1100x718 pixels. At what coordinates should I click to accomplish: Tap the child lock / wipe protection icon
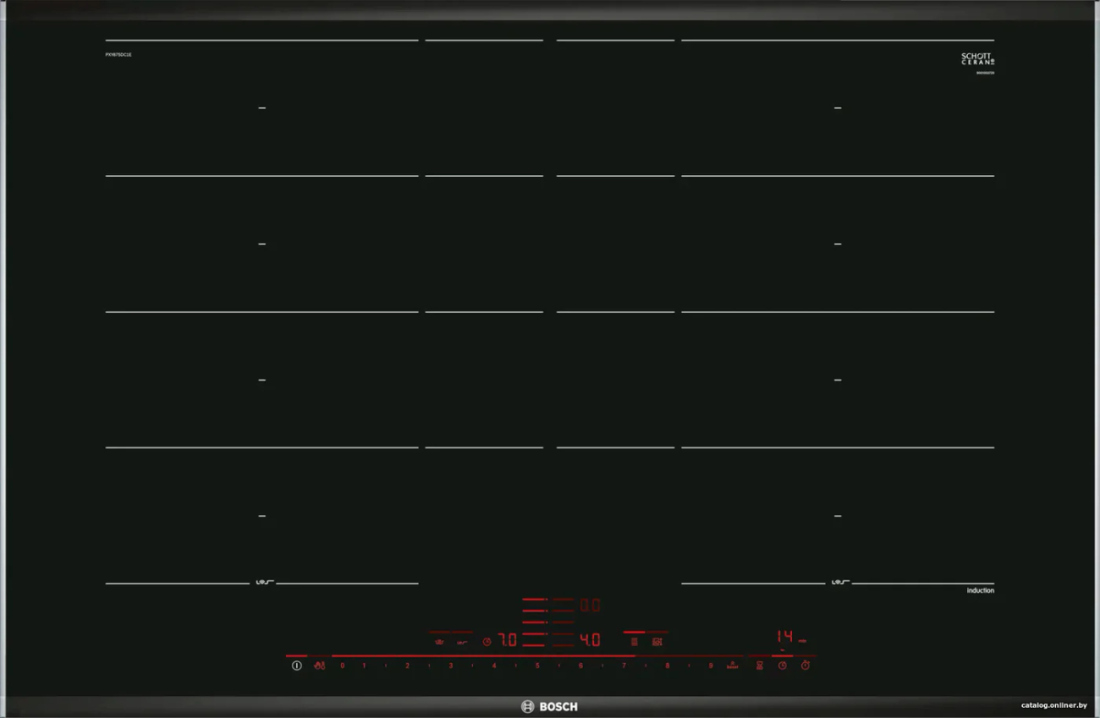[320, 665]
